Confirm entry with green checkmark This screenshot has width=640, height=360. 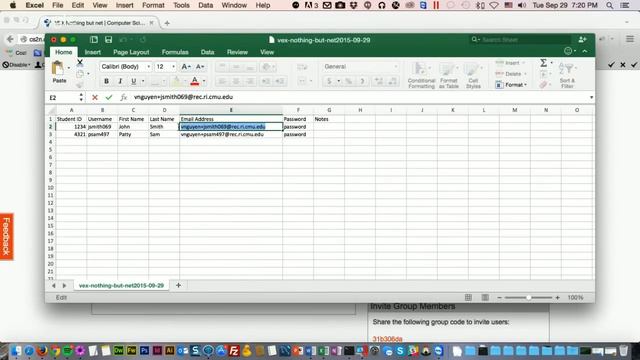pyautogui.click(x=109, y=97)
